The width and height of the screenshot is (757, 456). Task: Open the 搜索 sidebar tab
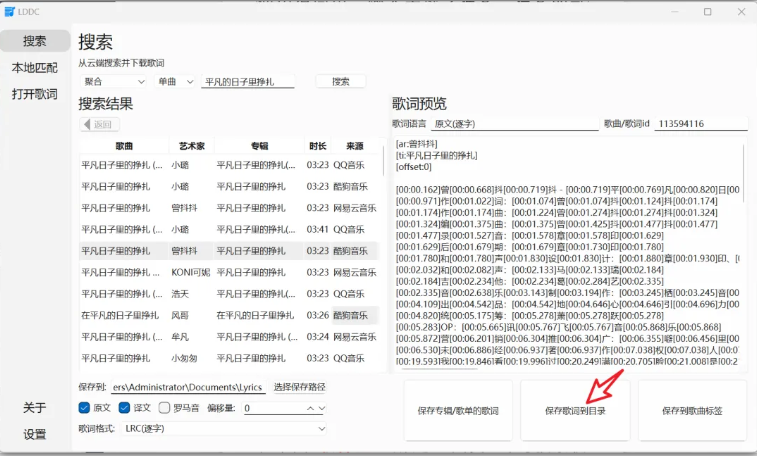(35, 41)
